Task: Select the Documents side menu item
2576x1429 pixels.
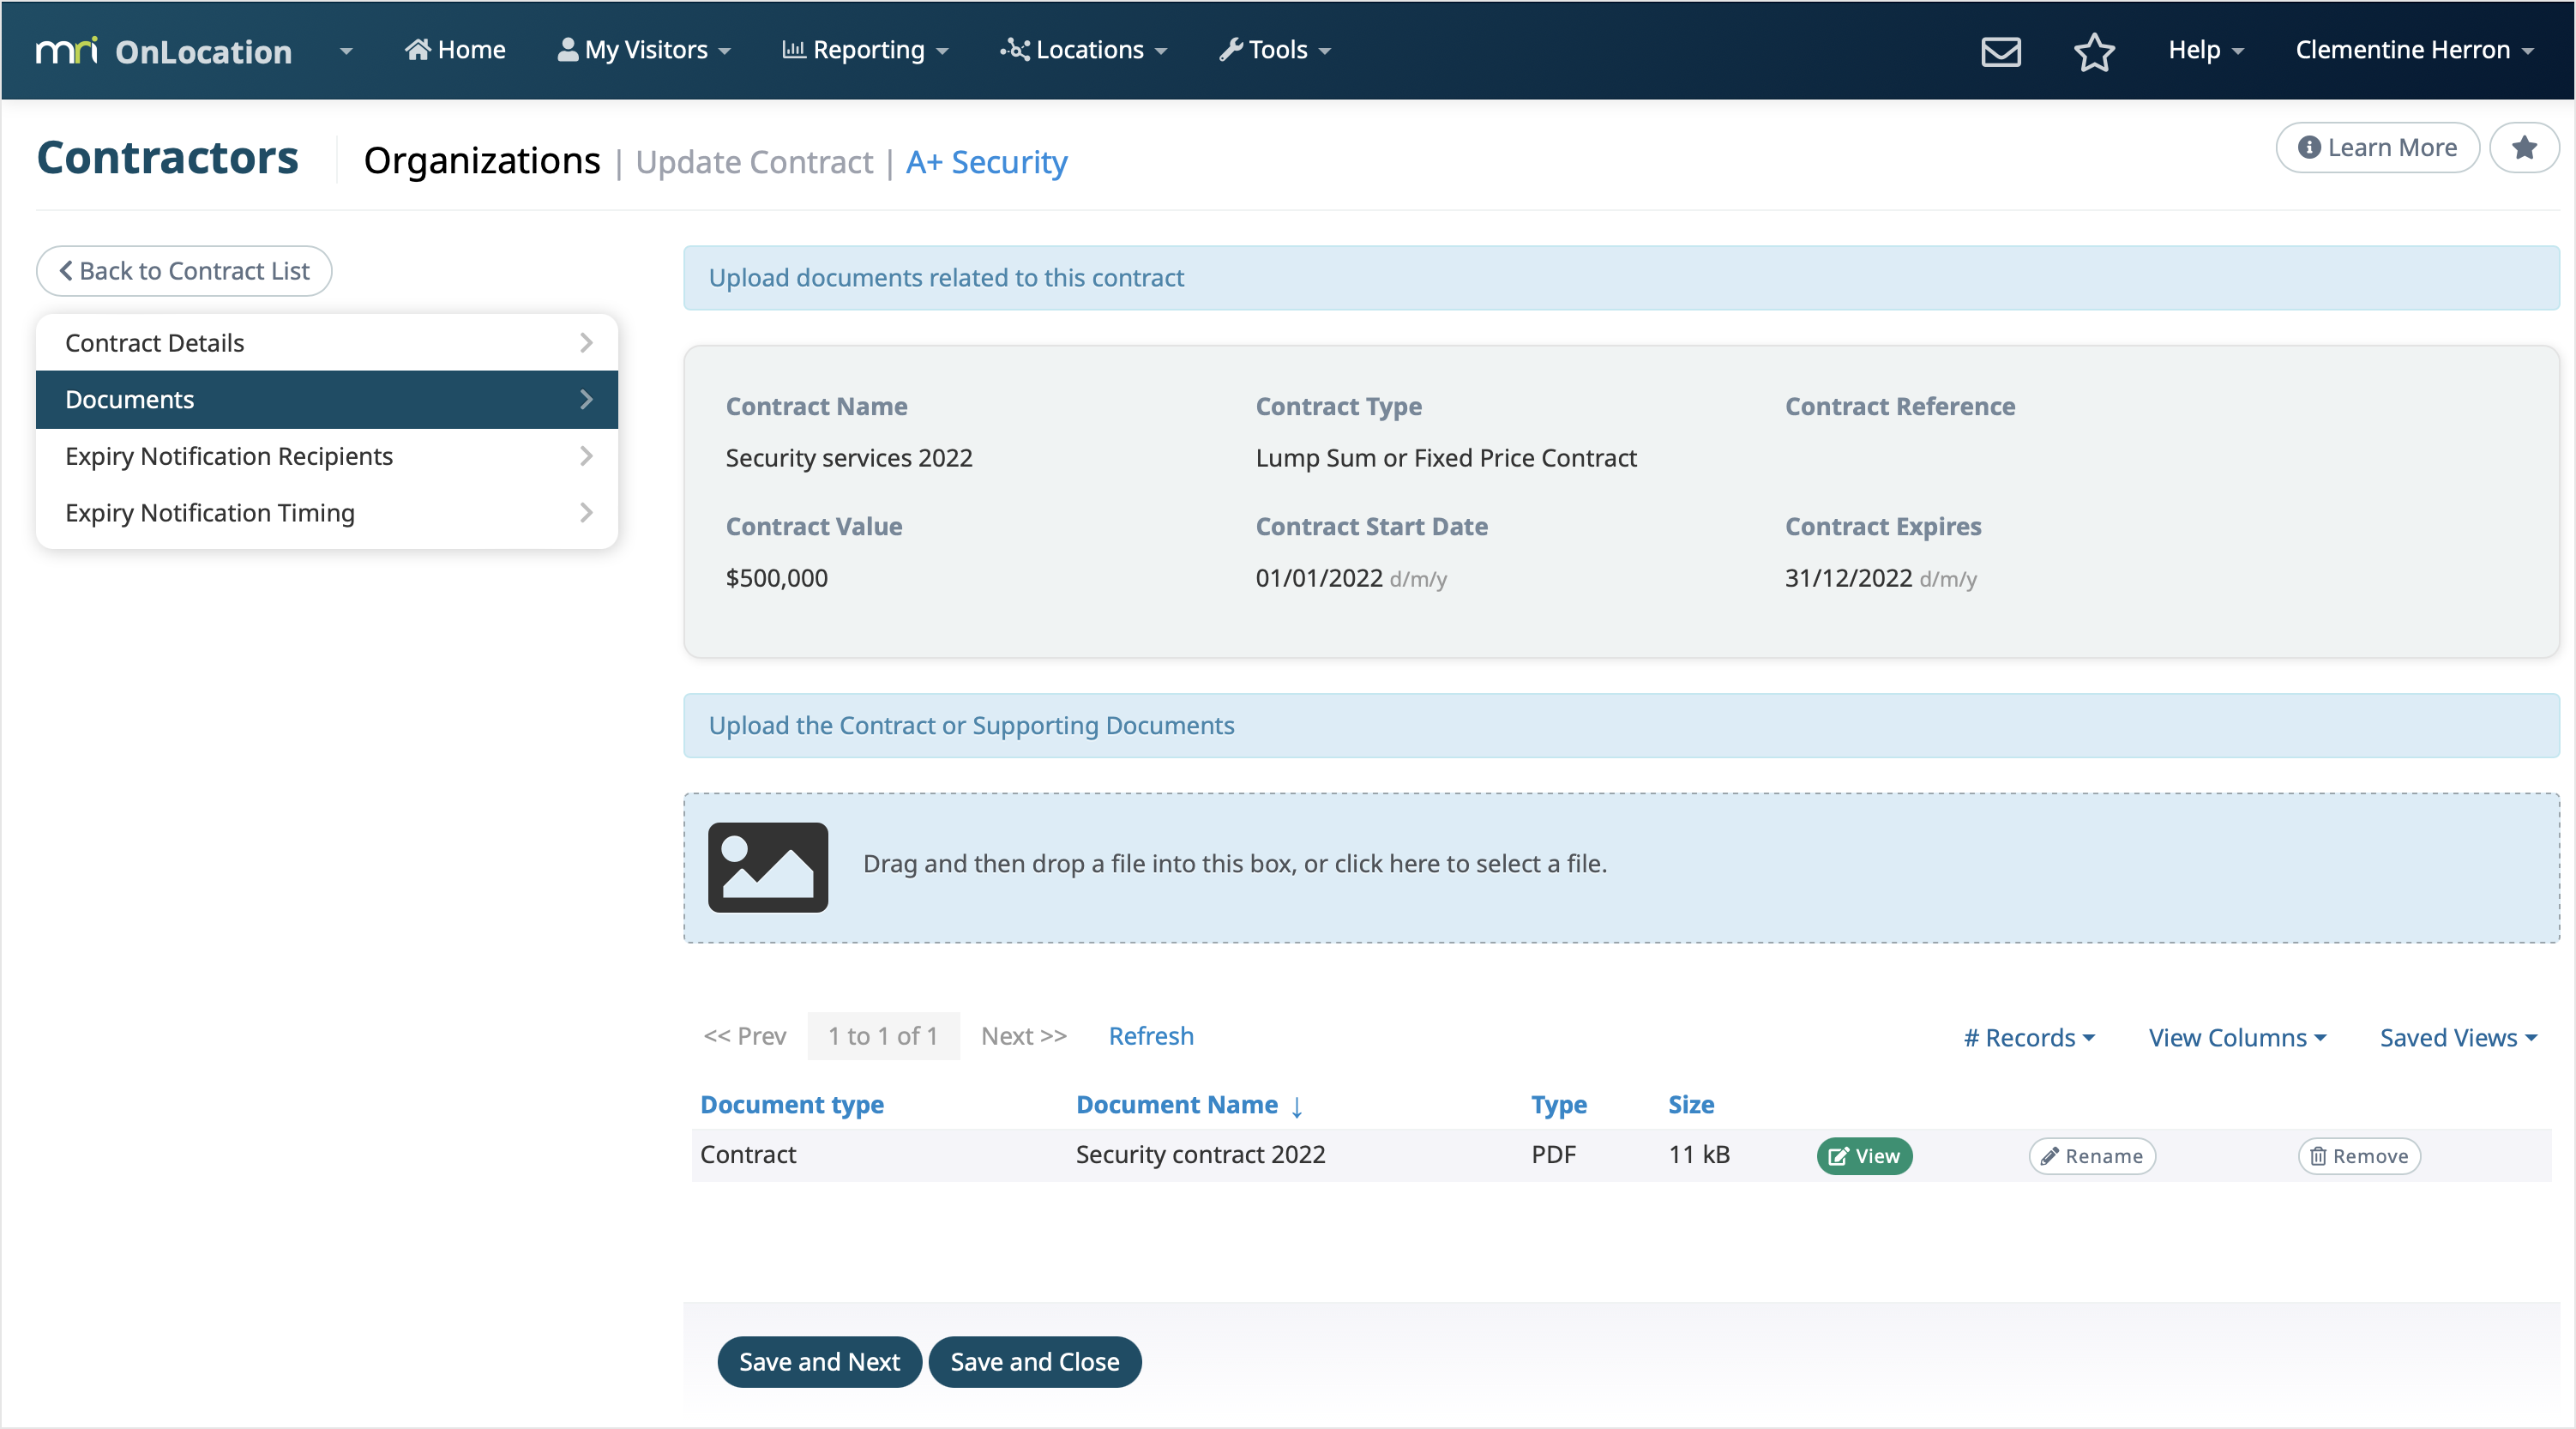Action: pos(327,400)
